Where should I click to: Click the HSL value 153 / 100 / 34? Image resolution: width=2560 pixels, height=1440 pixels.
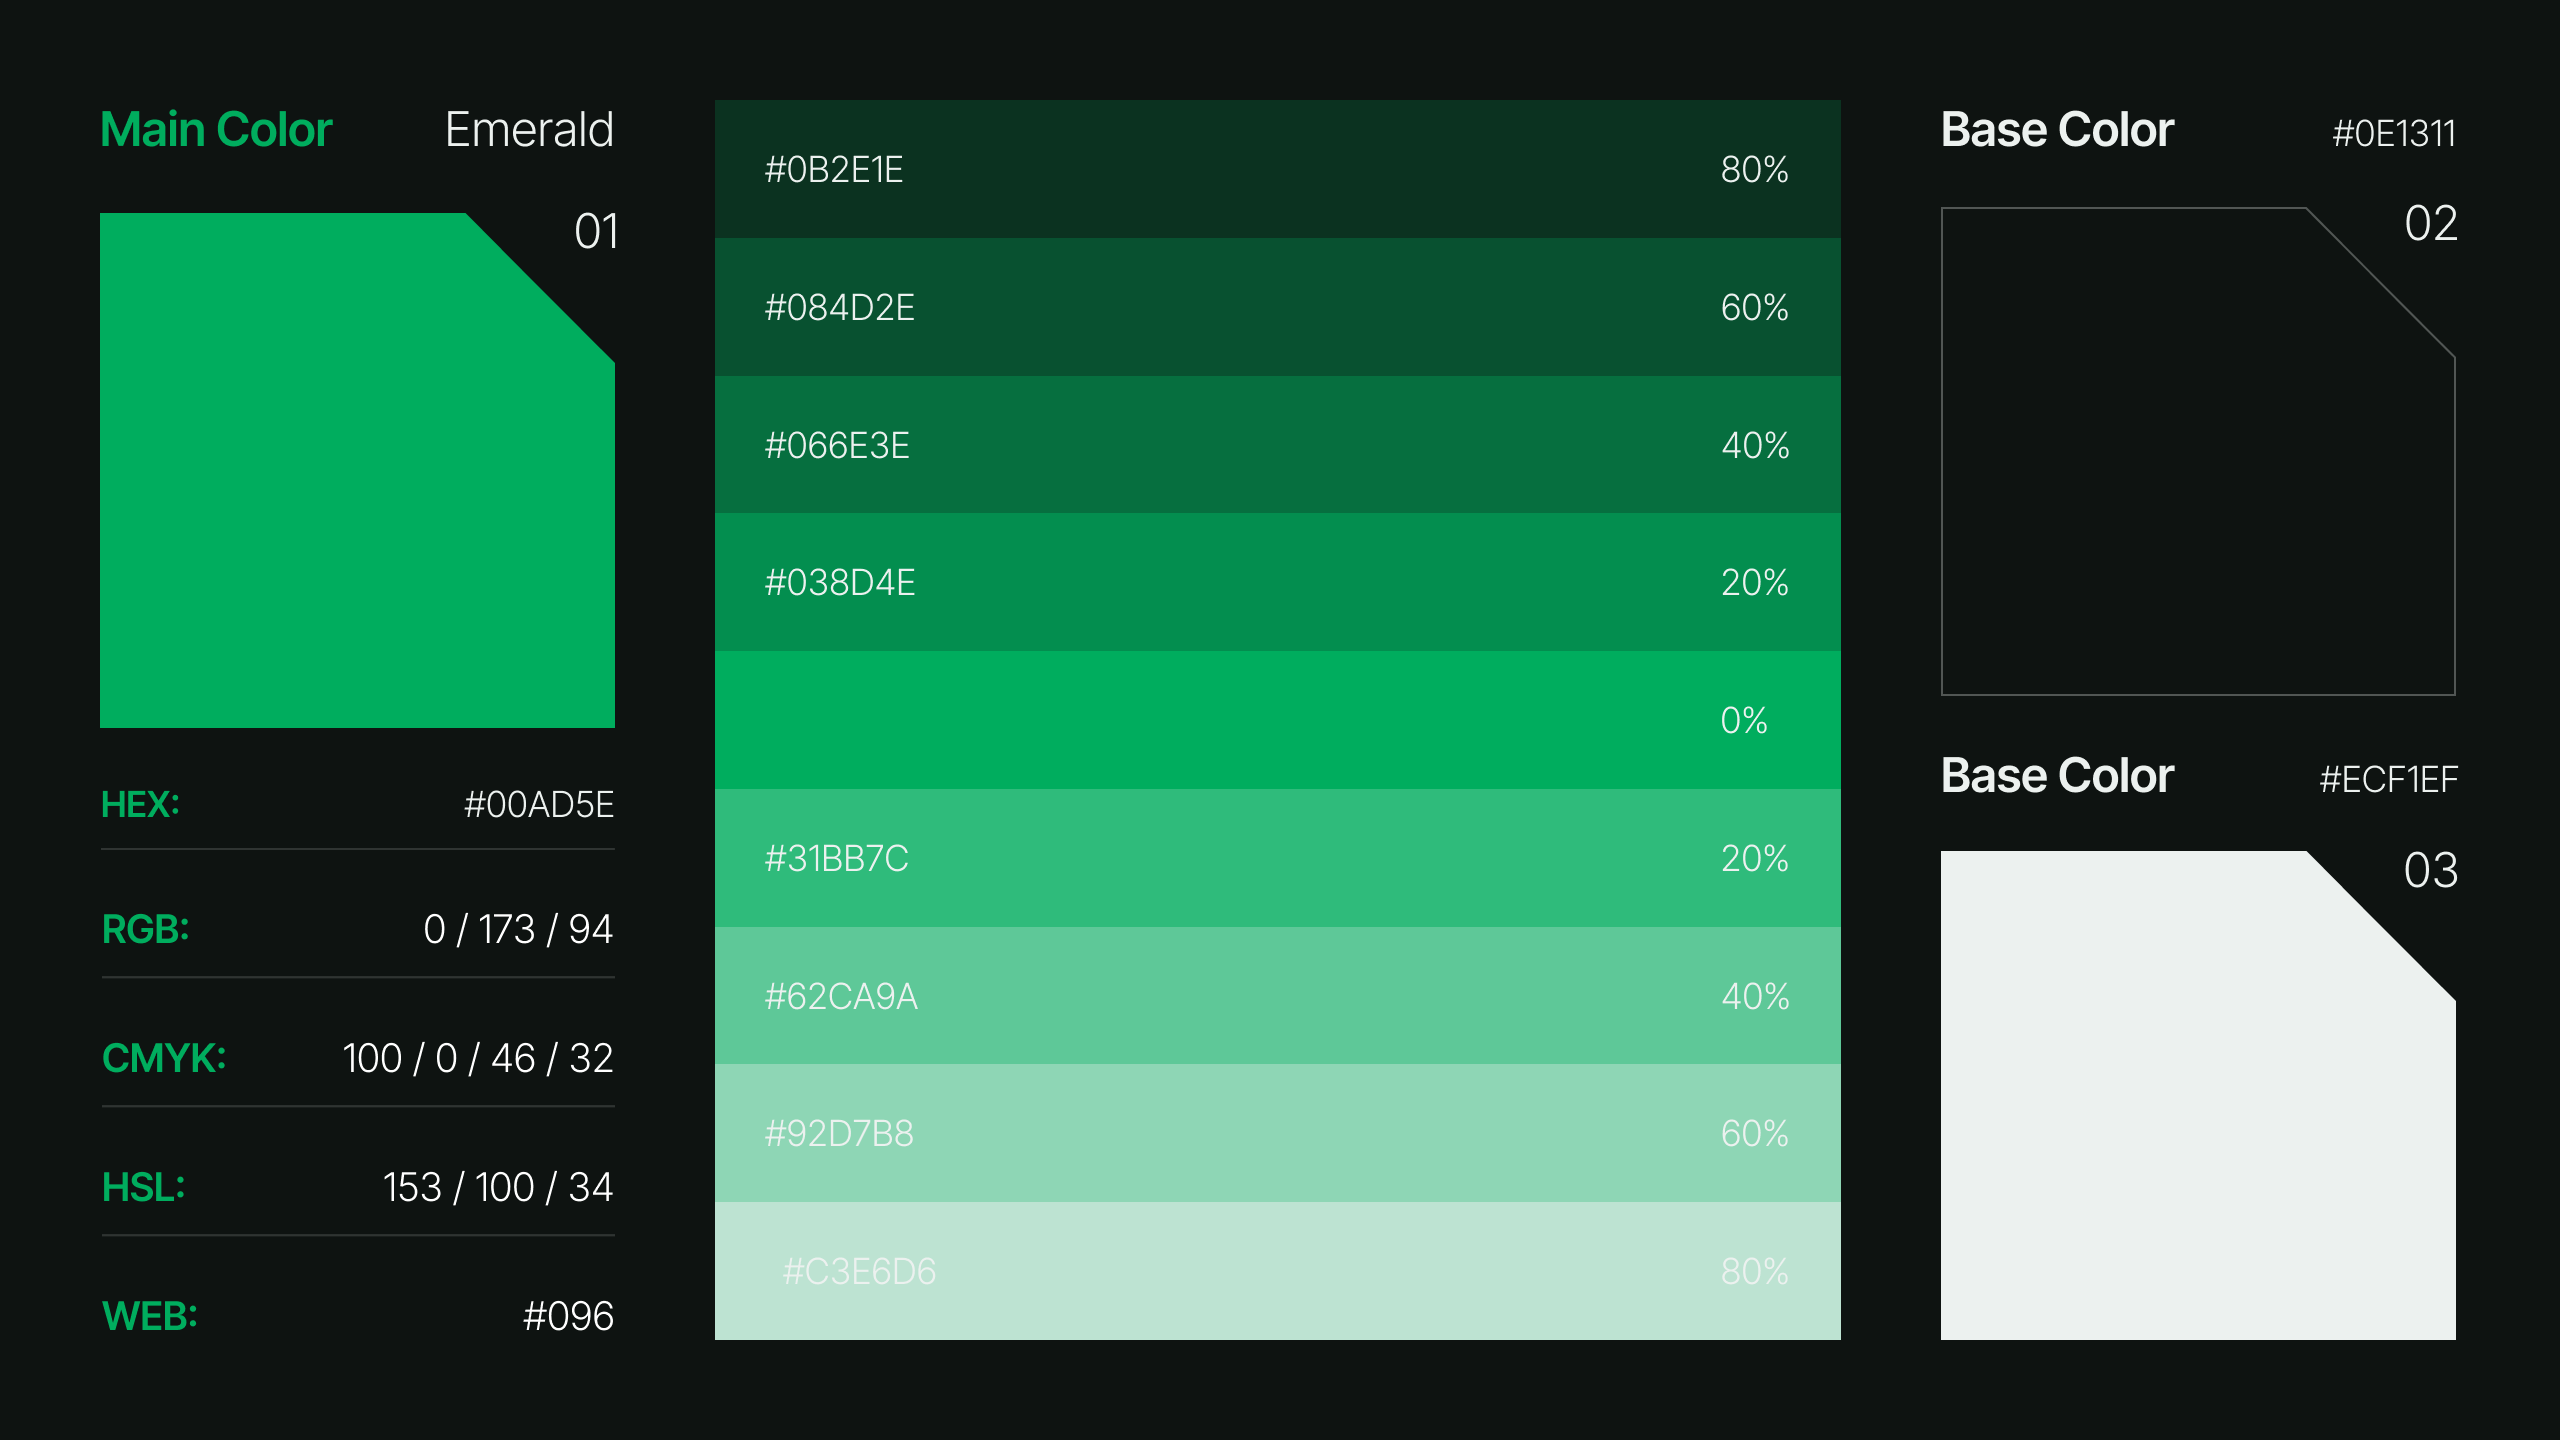coord(497,1187)
